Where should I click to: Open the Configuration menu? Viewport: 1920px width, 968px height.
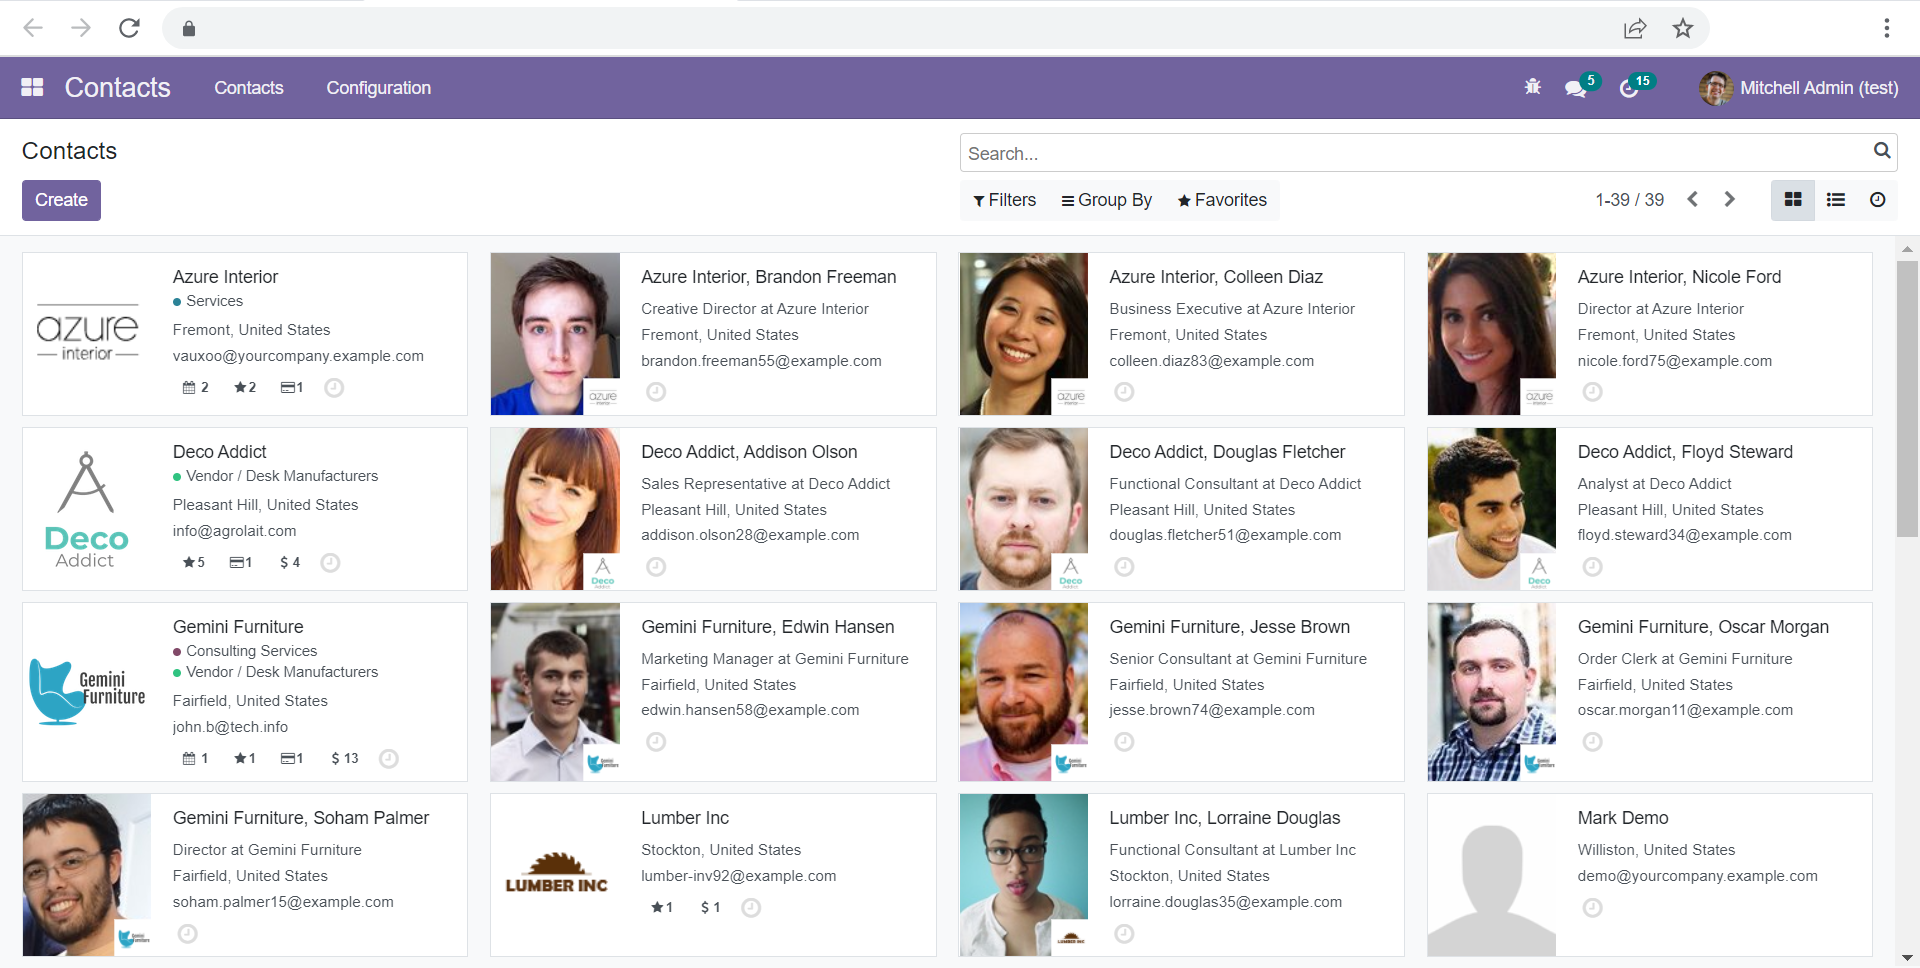[x=378, y=88]
